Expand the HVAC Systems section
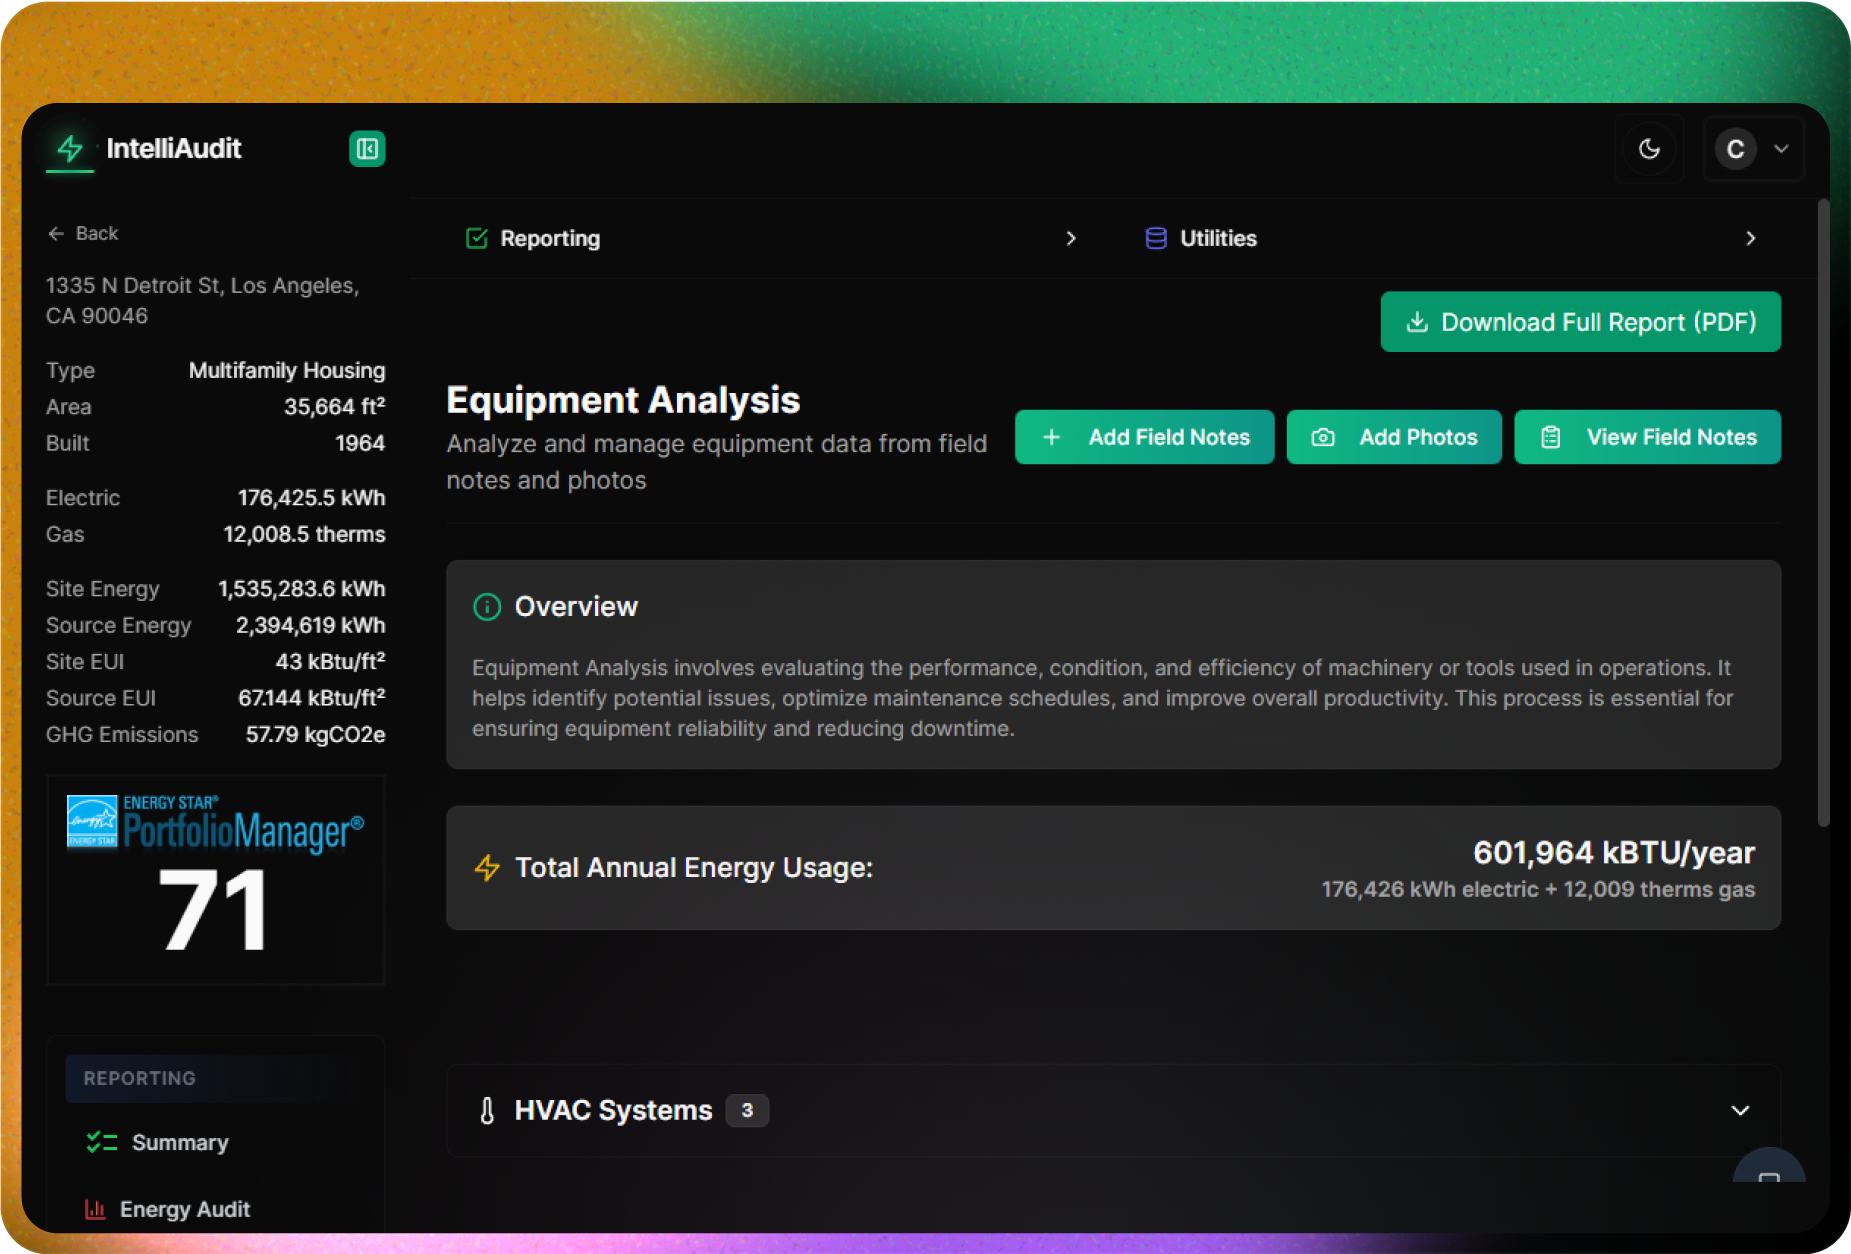 1739,1110
